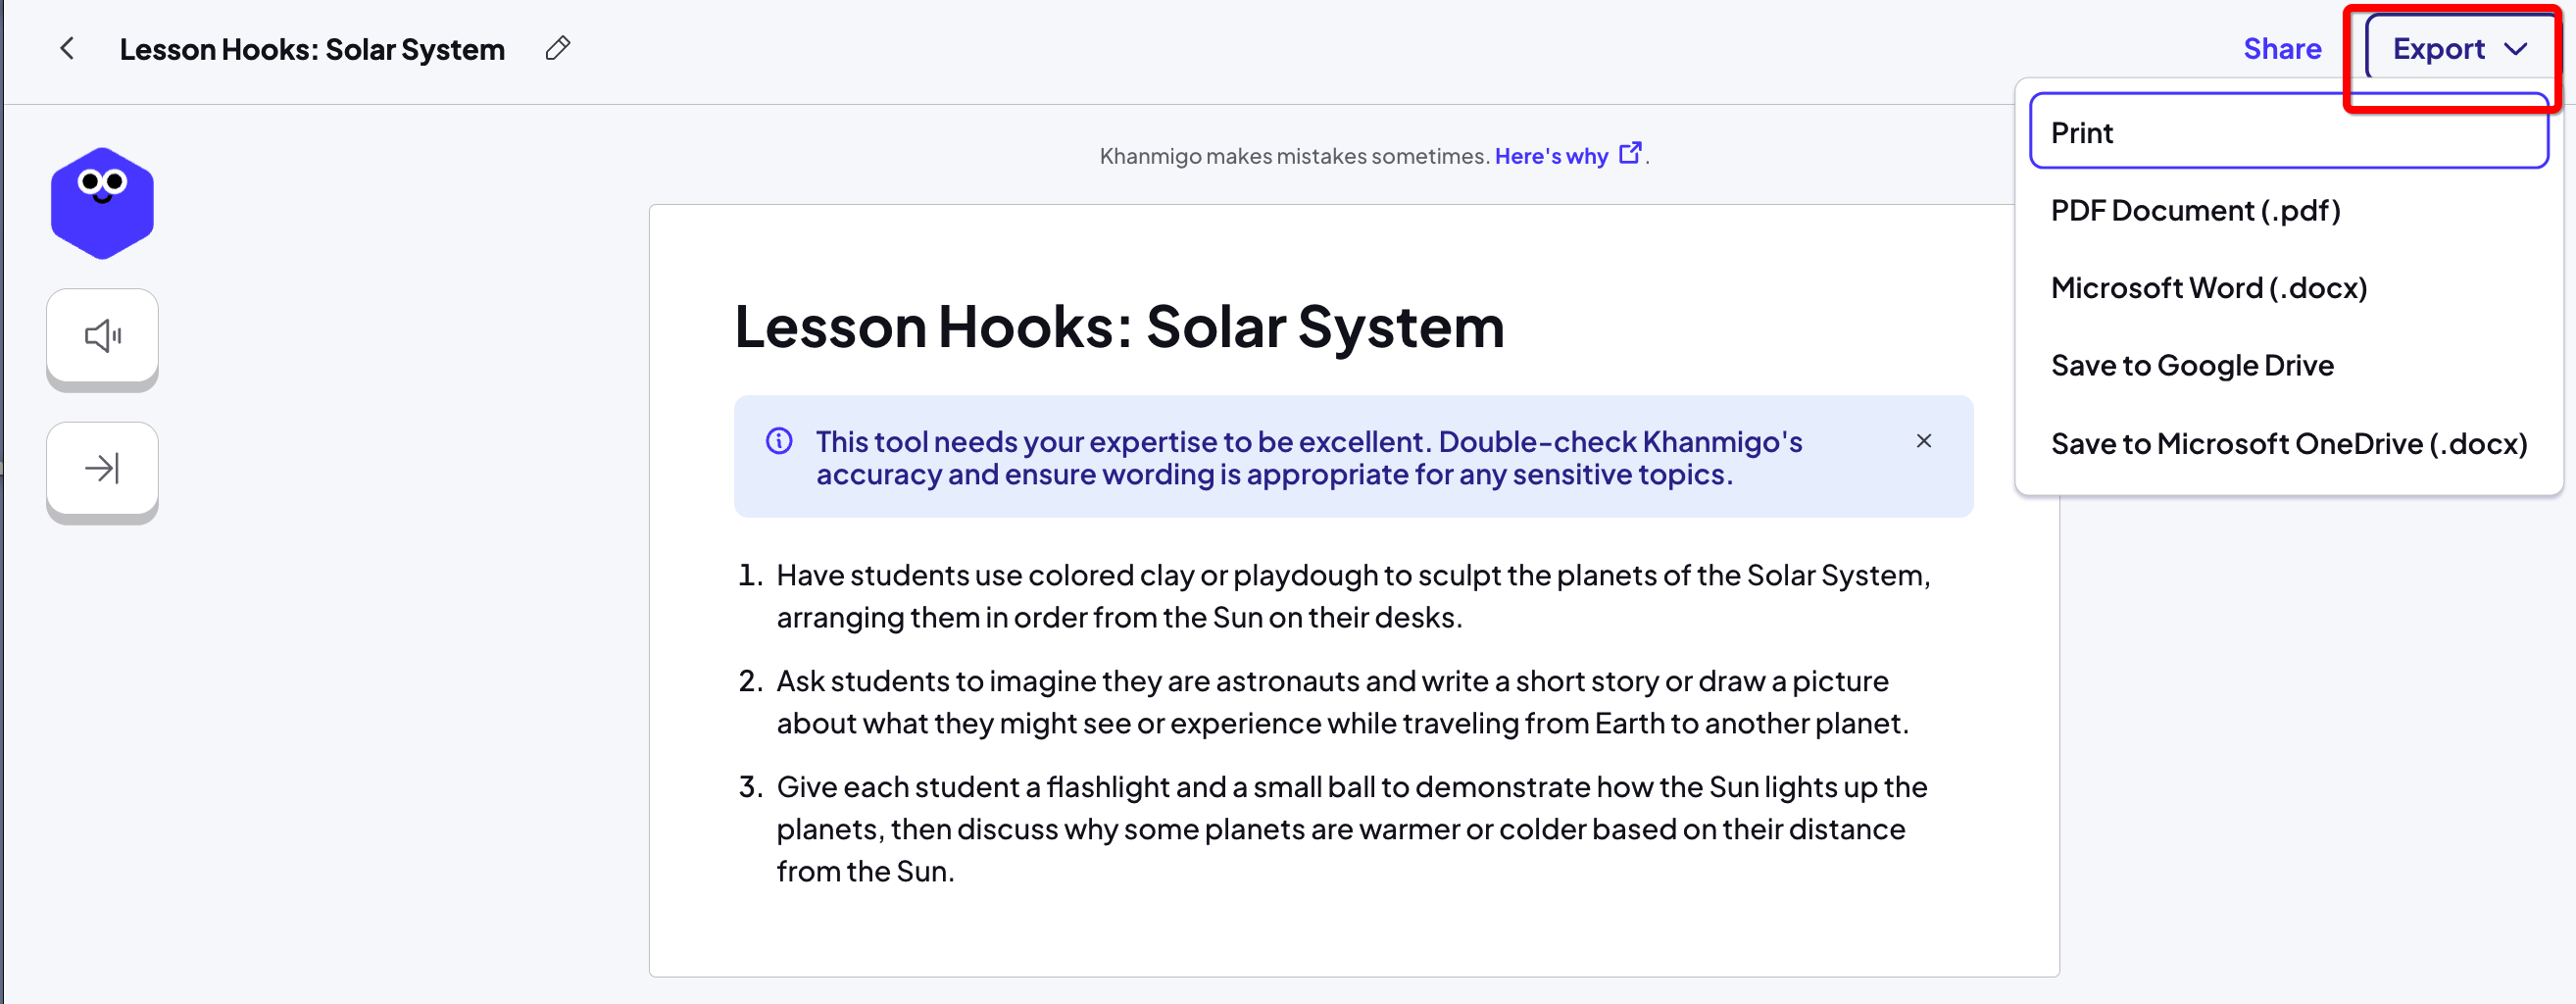Dismiss the expertise notice banner
2576x1004 pixels.
pyautogui.click(x=1923, y=441)
